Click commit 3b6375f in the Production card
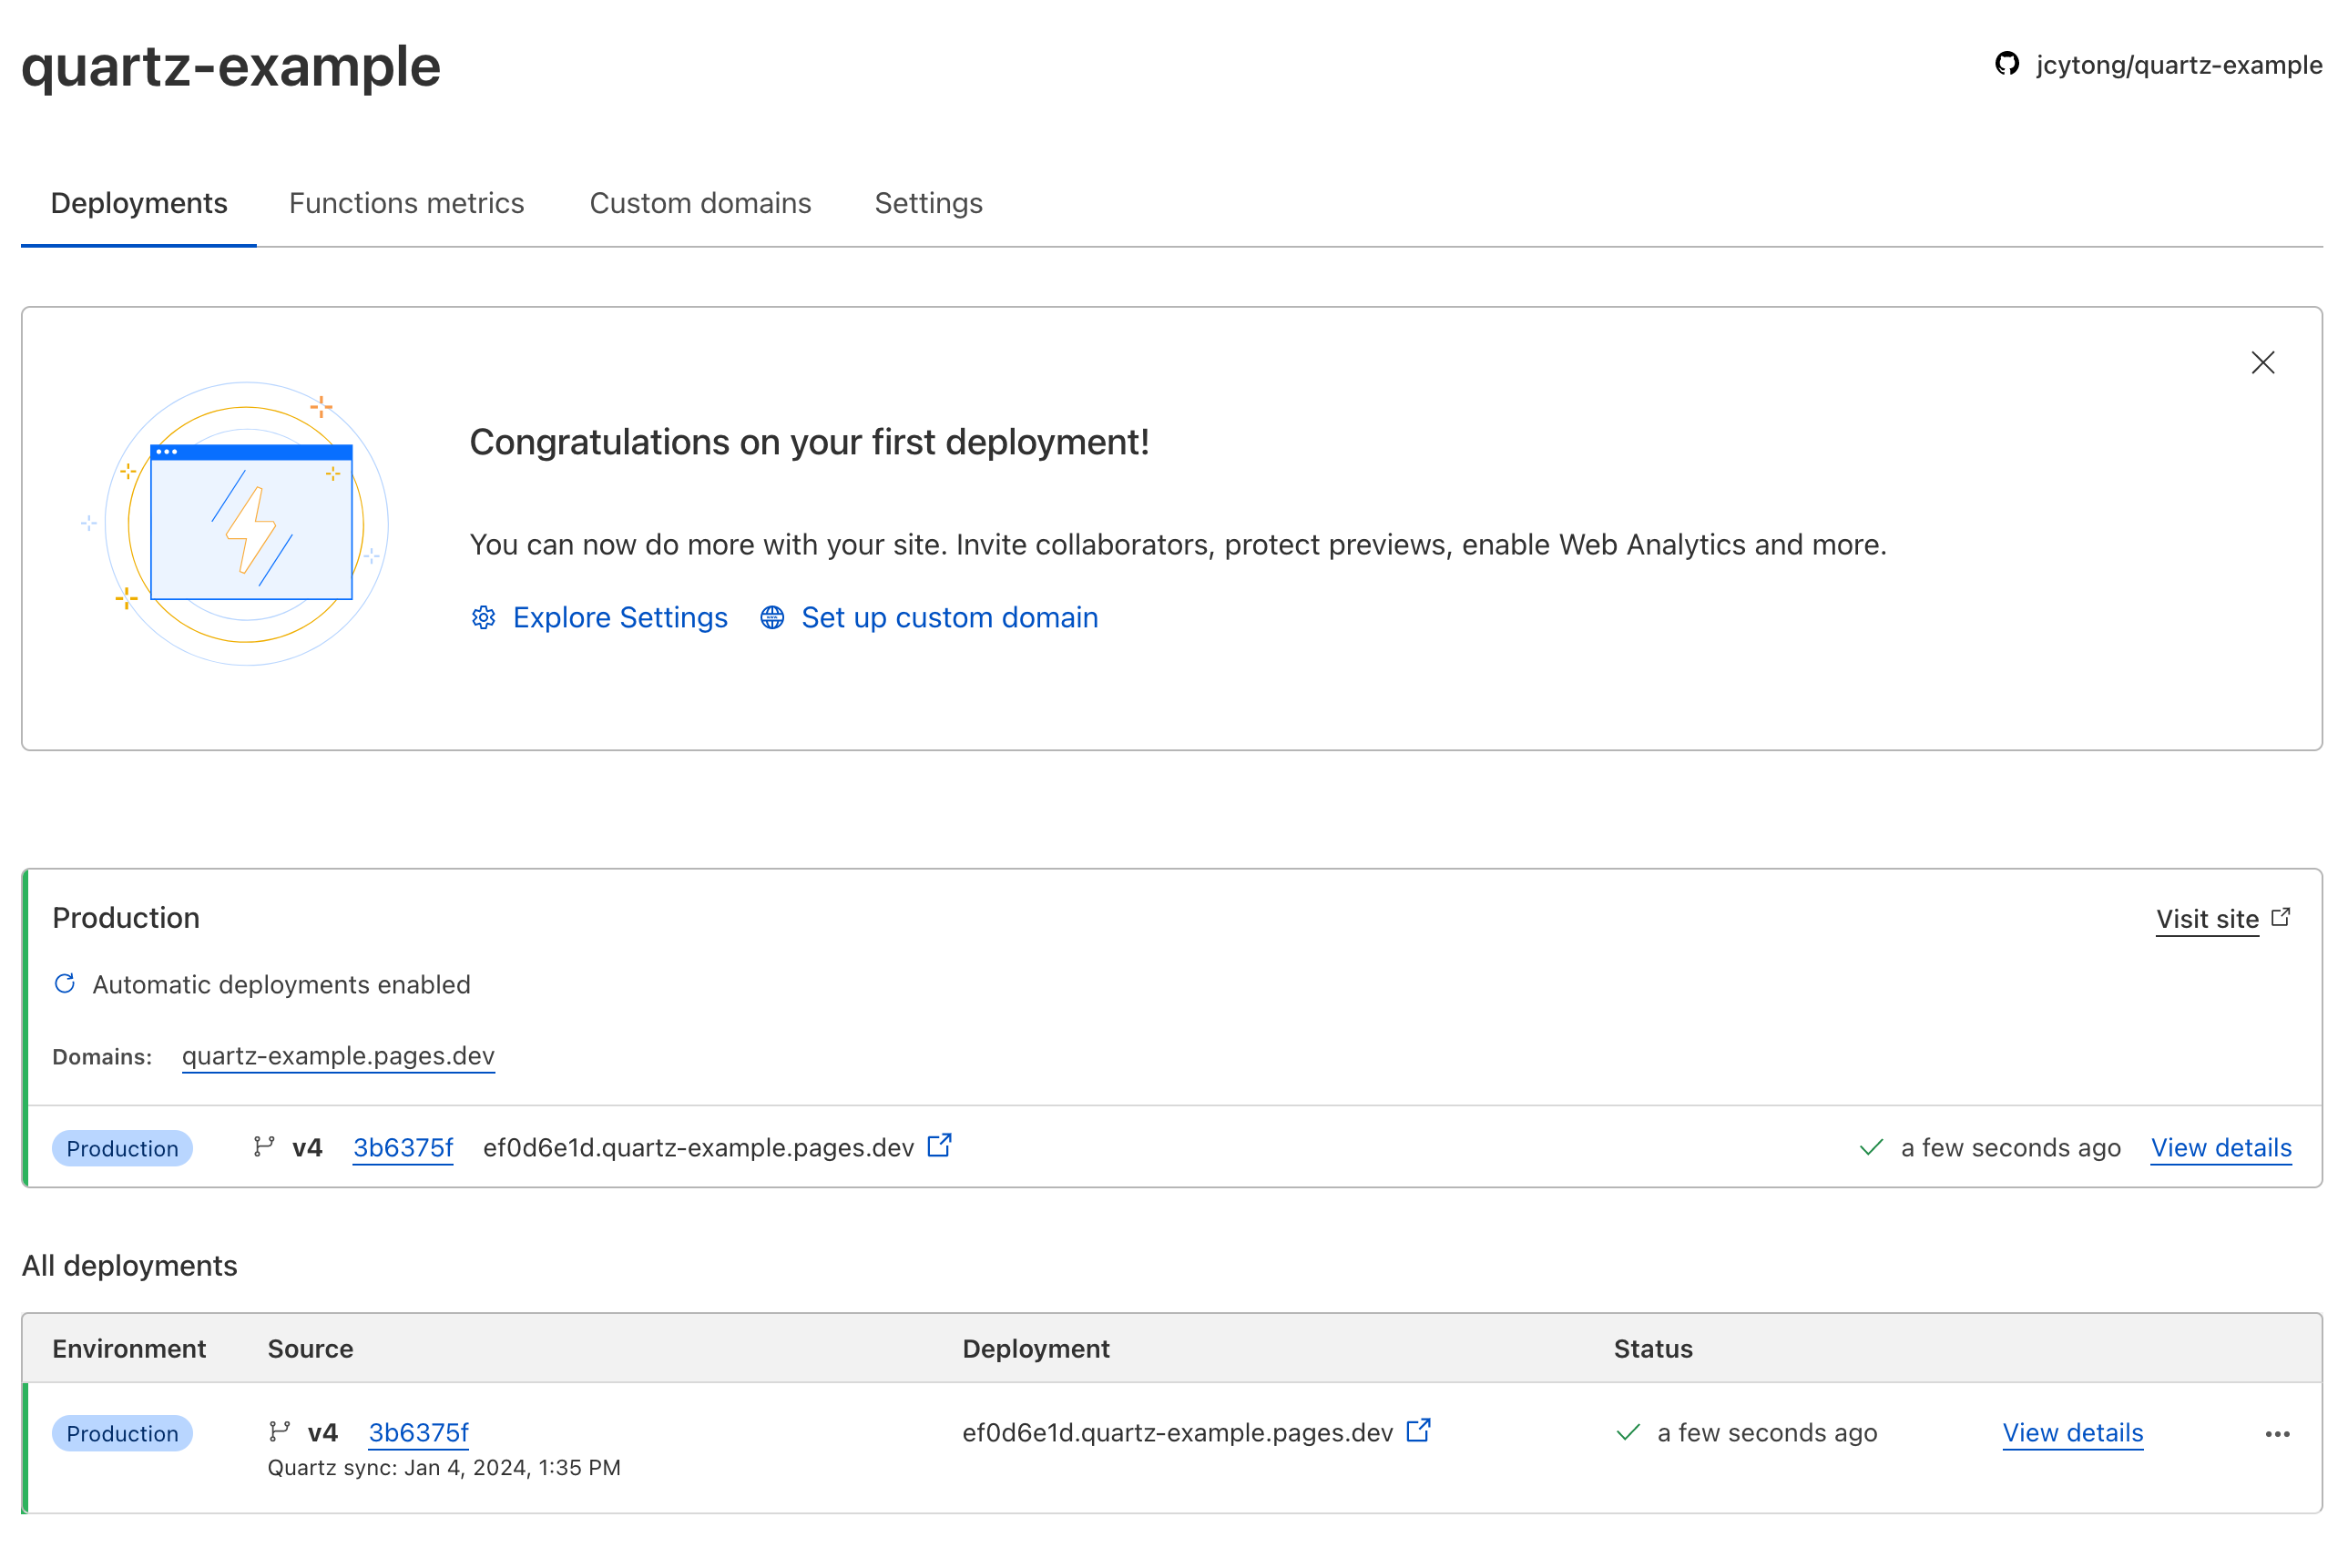The height and width of the screenshot is (1568, 2348). 403,1148
